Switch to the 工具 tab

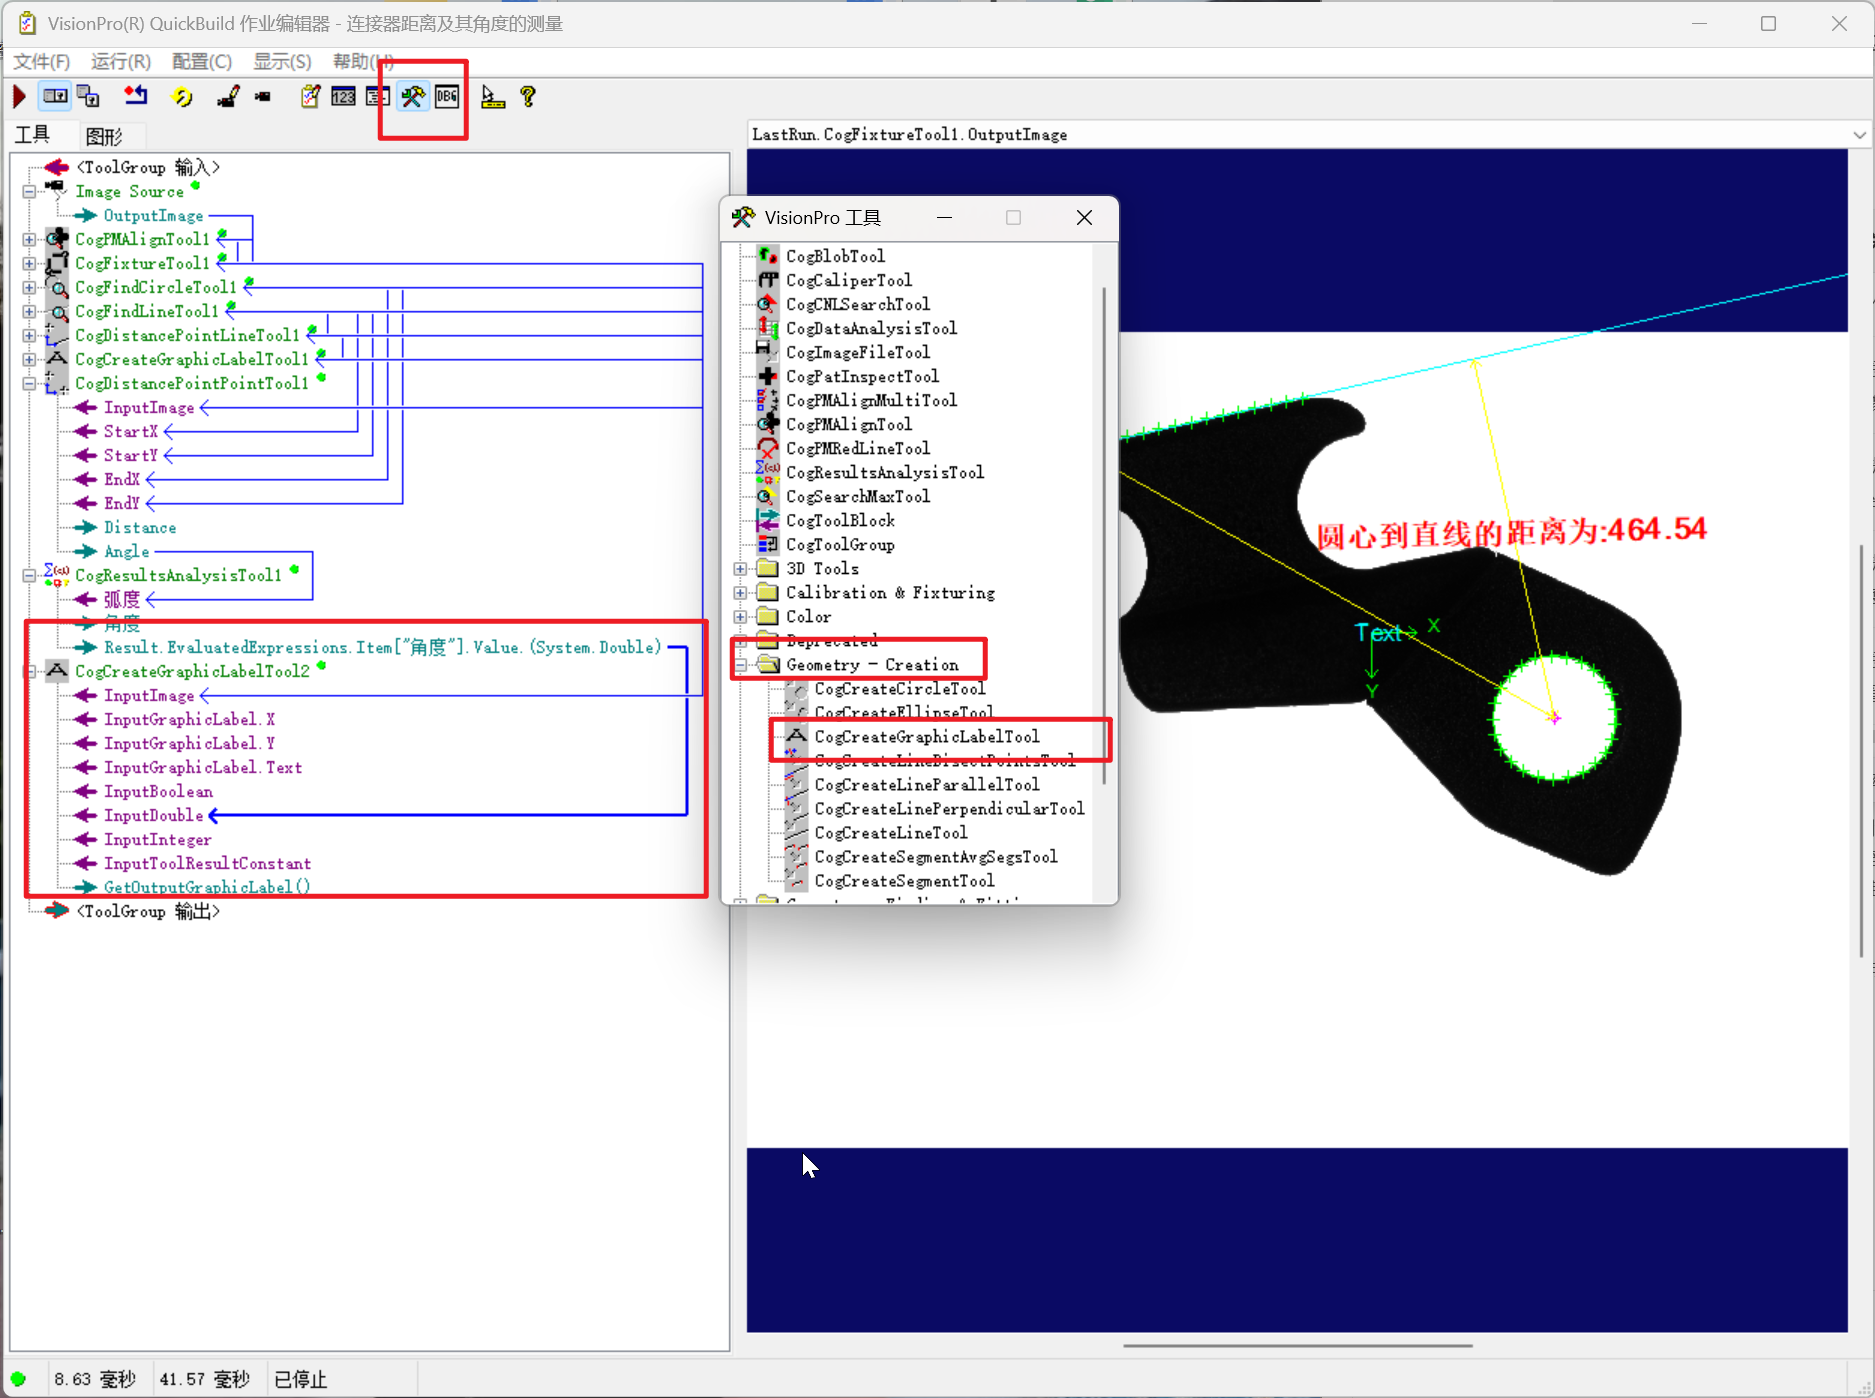pos(33,135)
